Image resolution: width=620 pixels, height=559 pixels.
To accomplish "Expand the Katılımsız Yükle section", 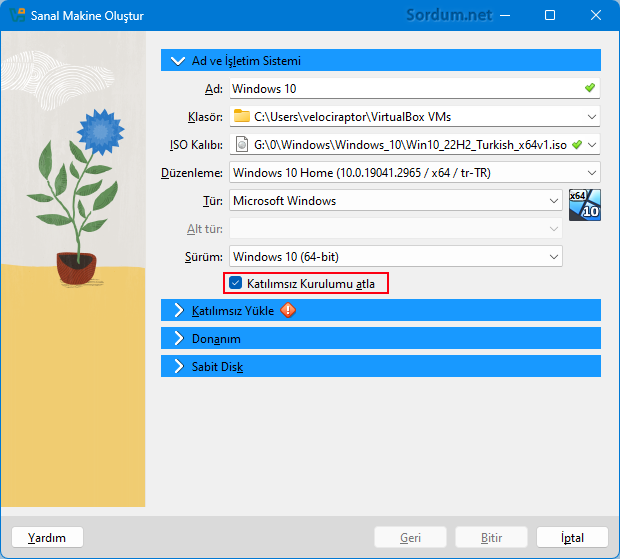I will tap(381, 310).
